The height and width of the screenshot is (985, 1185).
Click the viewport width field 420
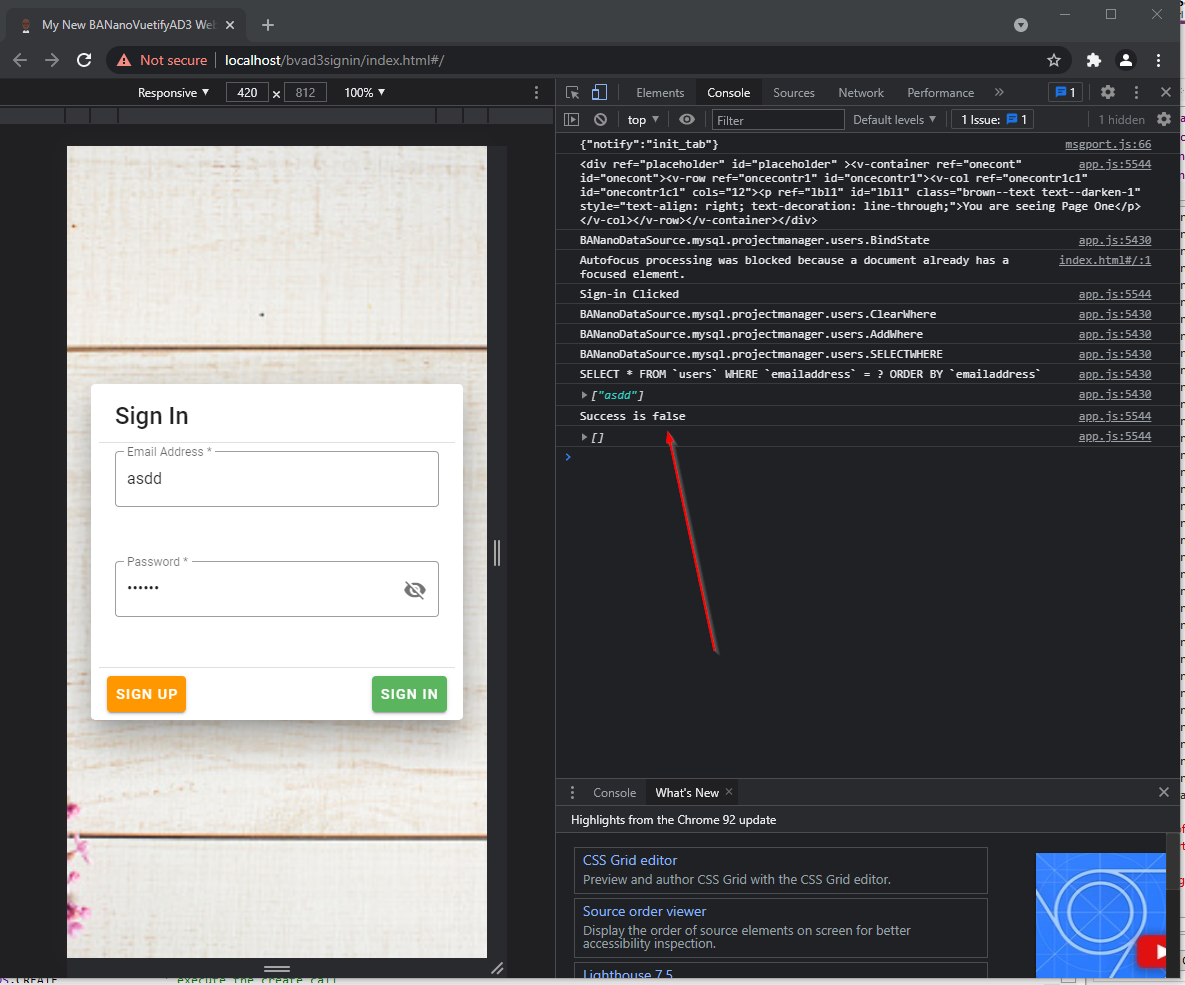[x=247, y=92]
